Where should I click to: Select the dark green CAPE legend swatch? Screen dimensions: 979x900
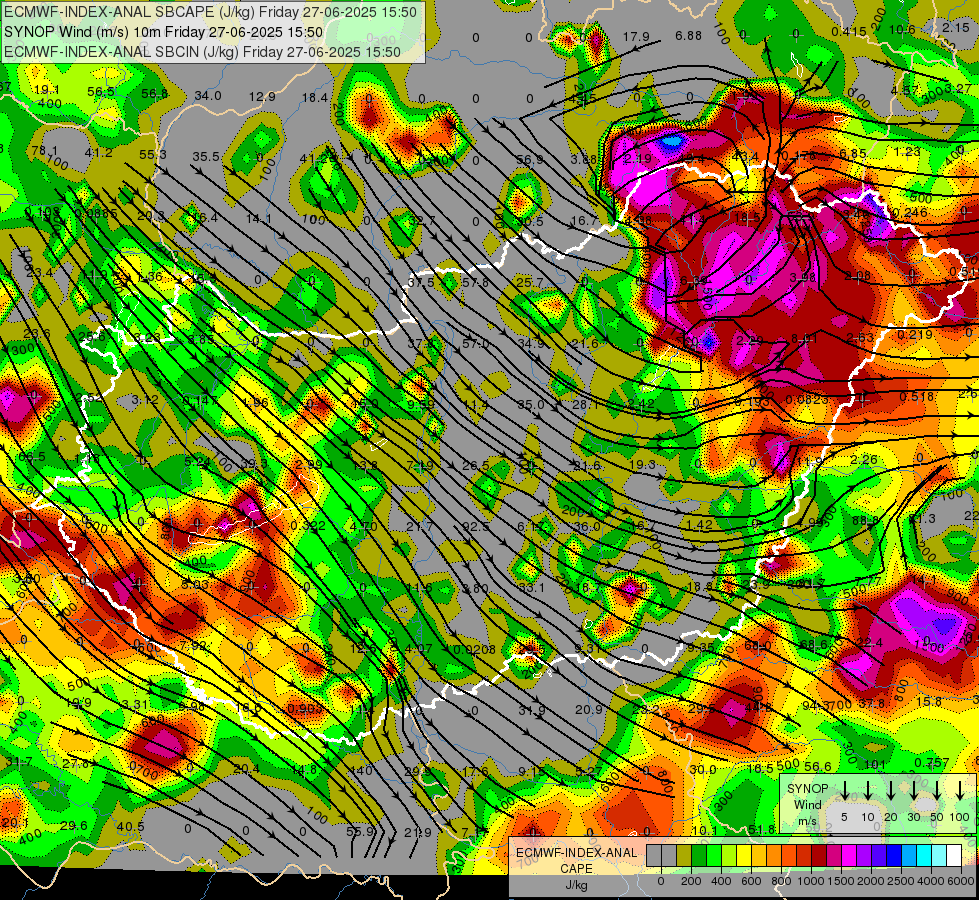[x=699, y=856]
